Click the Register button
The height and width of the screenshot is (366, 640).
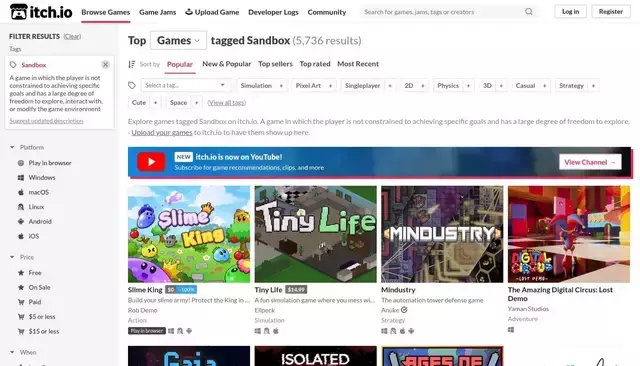click(x=611, y=11)
